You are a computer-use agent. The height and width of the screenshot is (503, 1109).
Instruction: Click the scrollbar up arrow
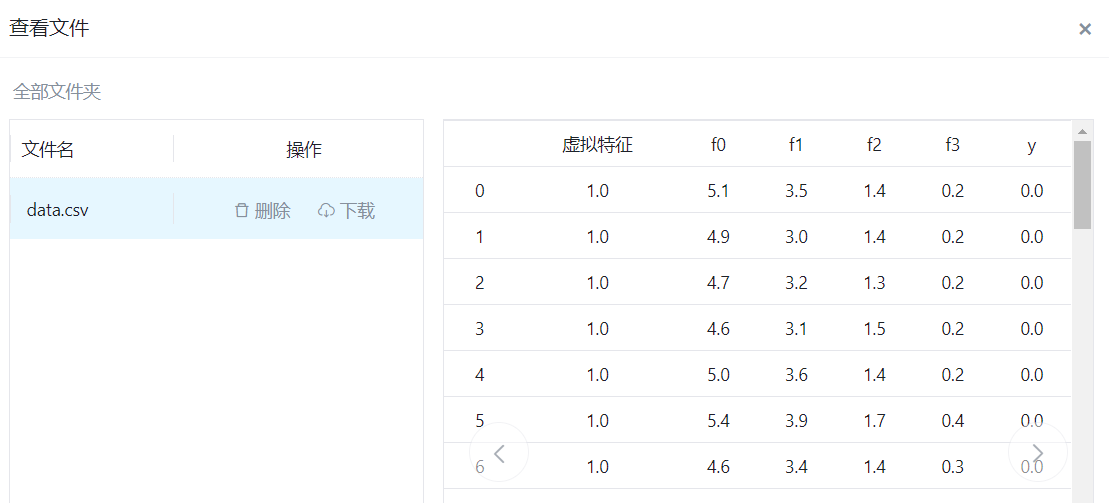pyautogui.click(x=1082, y=131)
